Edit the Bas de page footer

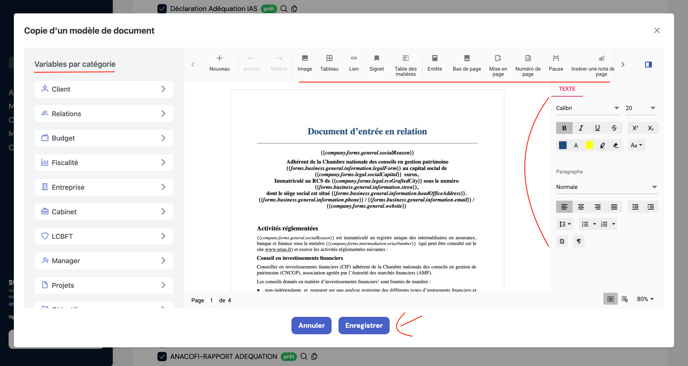pos(466,63)
